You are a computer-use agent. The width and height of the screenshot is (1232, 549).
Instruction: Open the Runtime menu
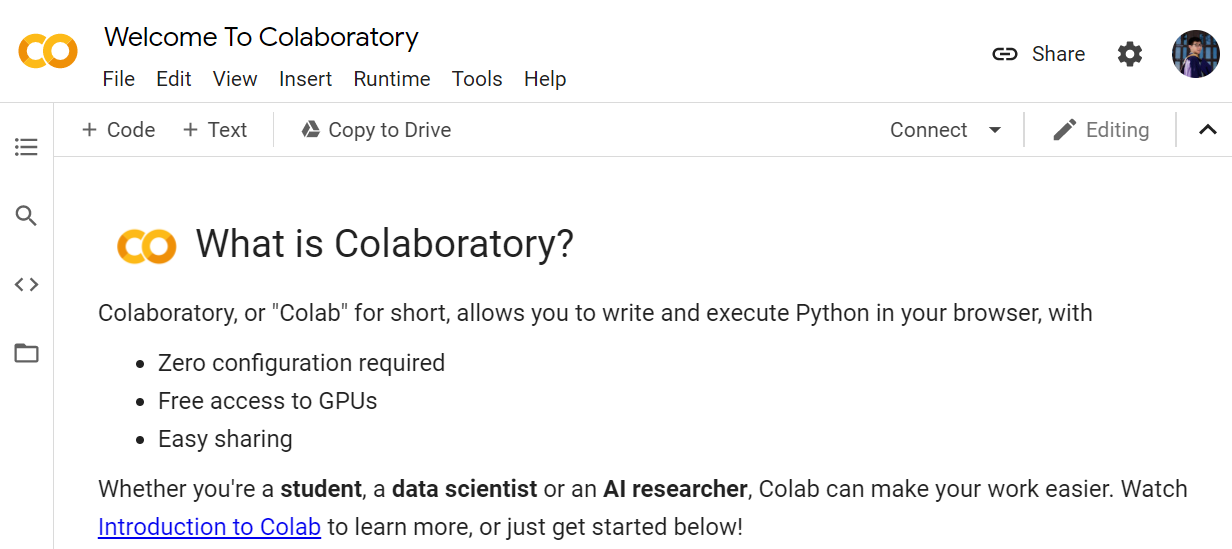(391, 79)
